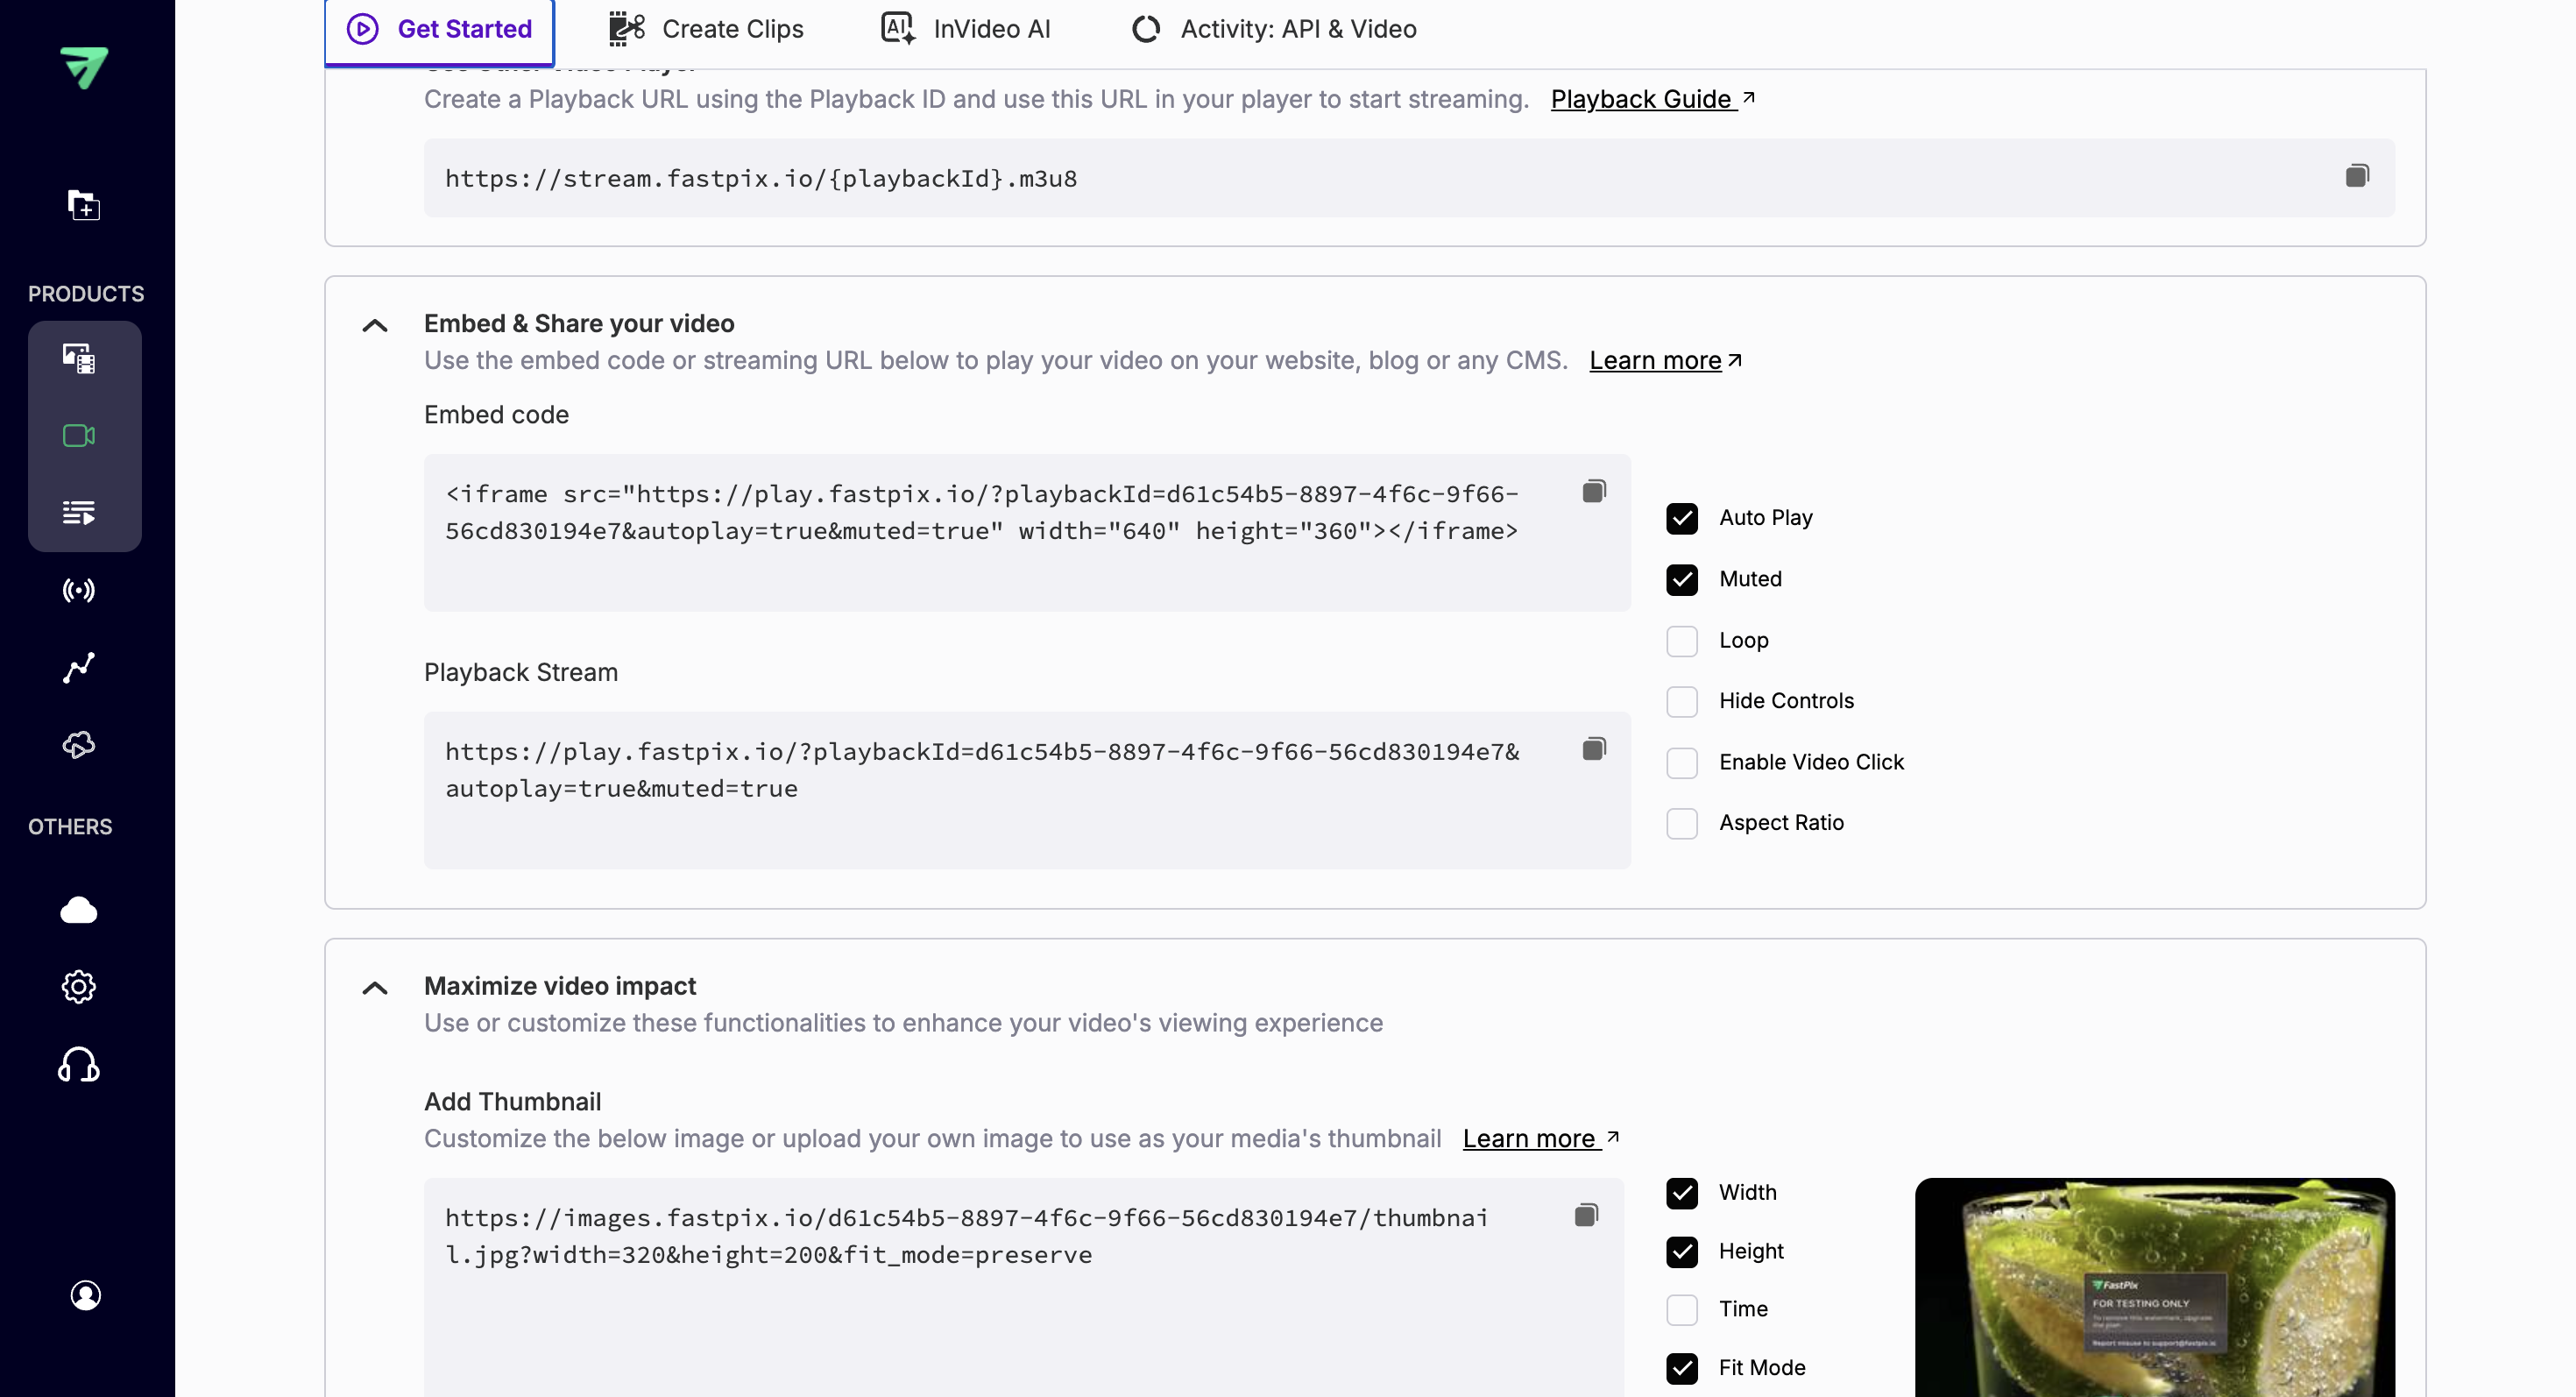Copy the thumbnail image URL
Screen dimensions: 2576x1397
(1586, 1215)
